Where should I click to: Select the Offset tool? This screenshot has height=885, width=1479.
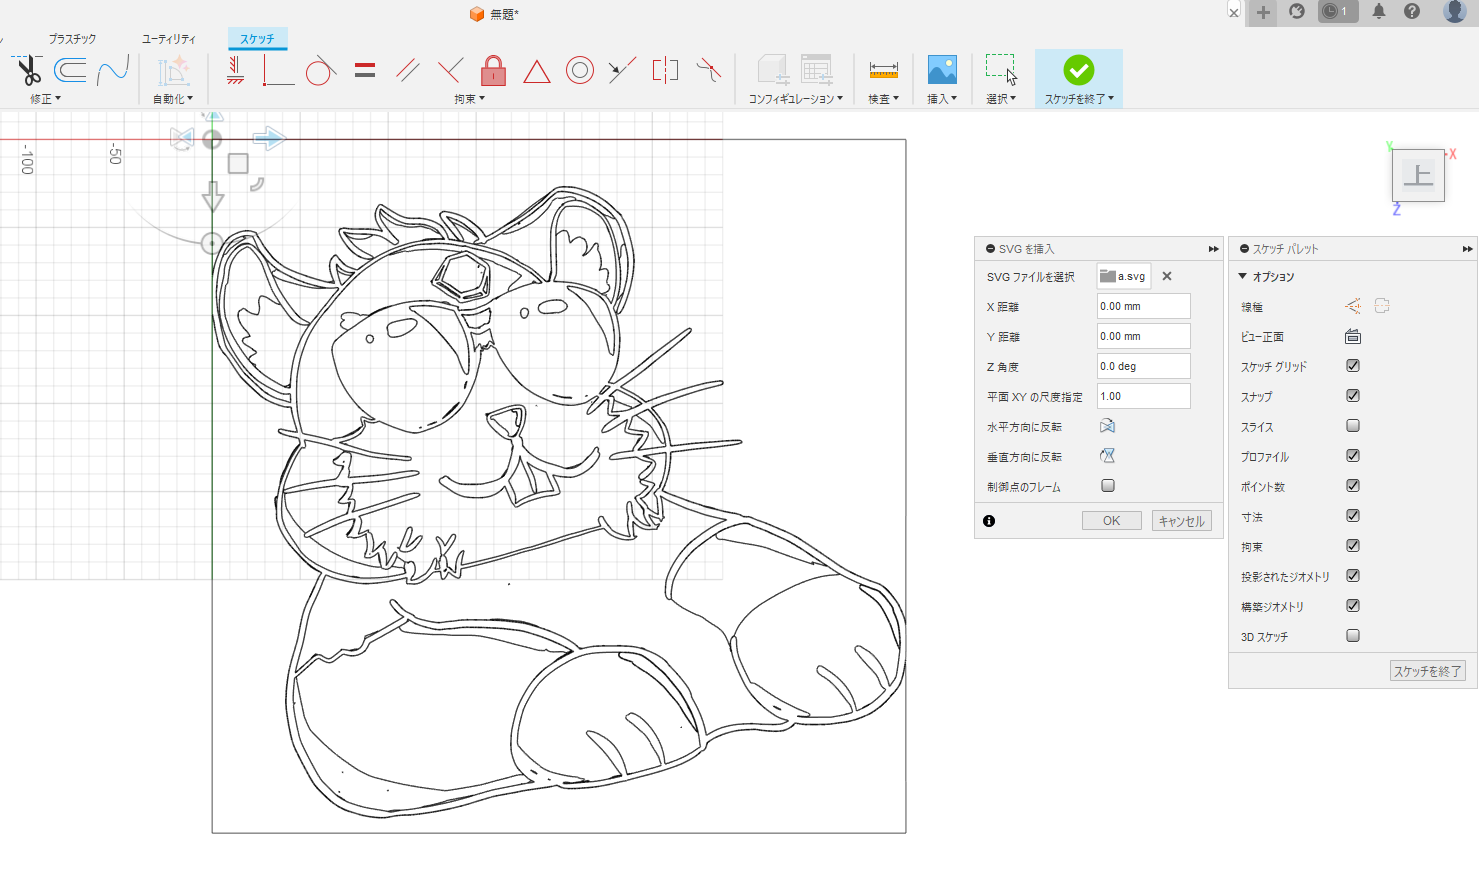[x=70, y=70]
